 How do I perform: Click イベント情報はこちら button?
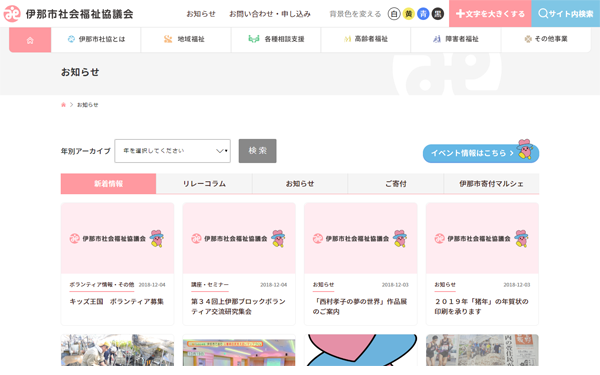click(481, 153)
